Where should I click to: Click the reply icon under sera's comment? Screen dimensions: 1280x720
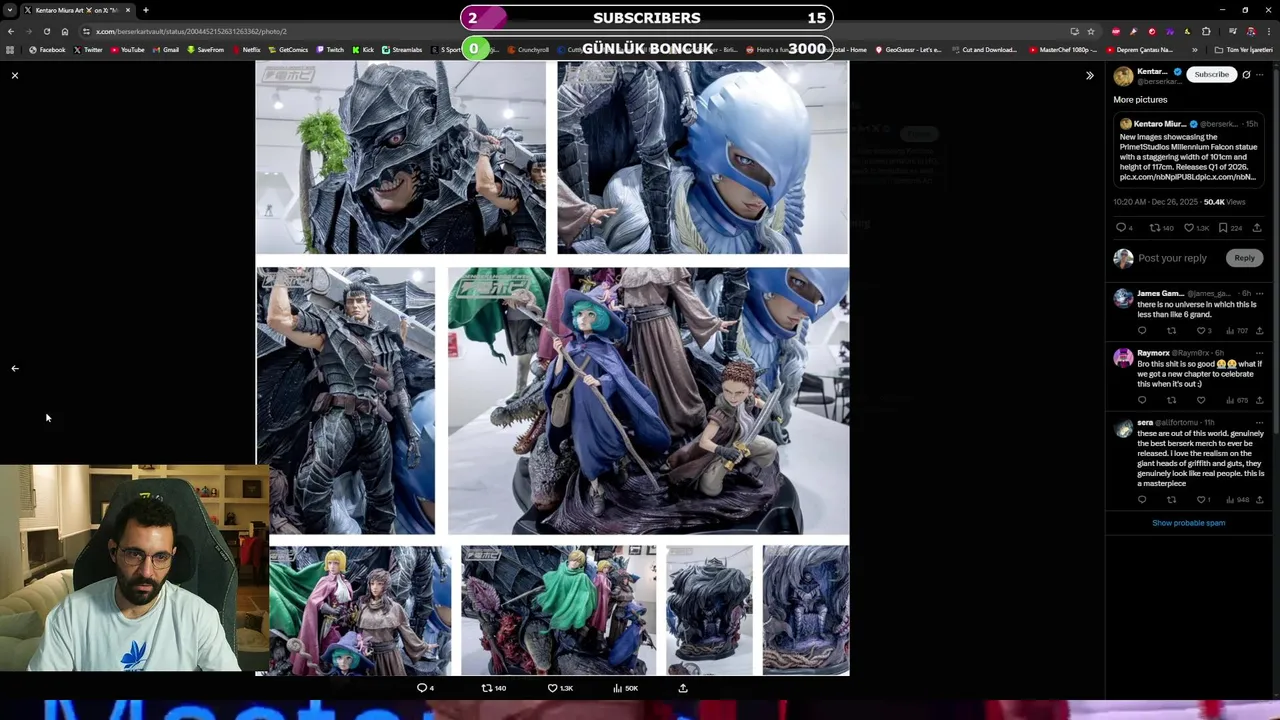click(x=1142, y=500)
